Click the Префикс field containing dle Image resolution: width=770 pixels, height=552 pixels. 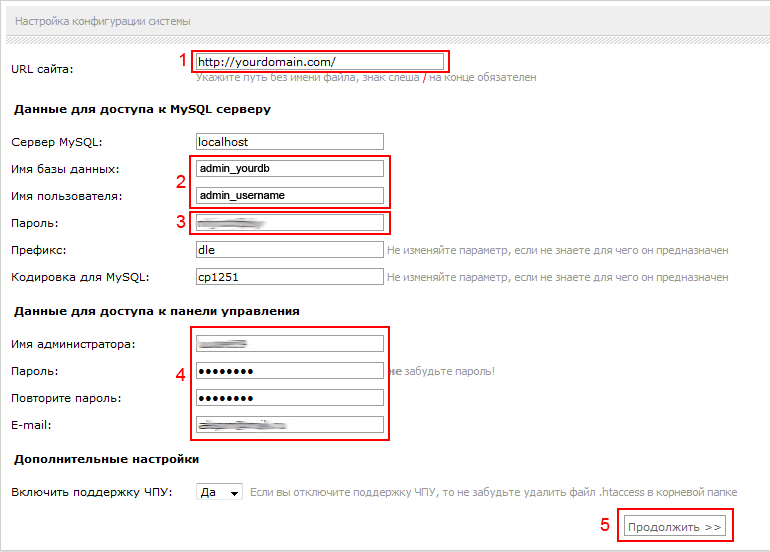click(x=290, y=250)
